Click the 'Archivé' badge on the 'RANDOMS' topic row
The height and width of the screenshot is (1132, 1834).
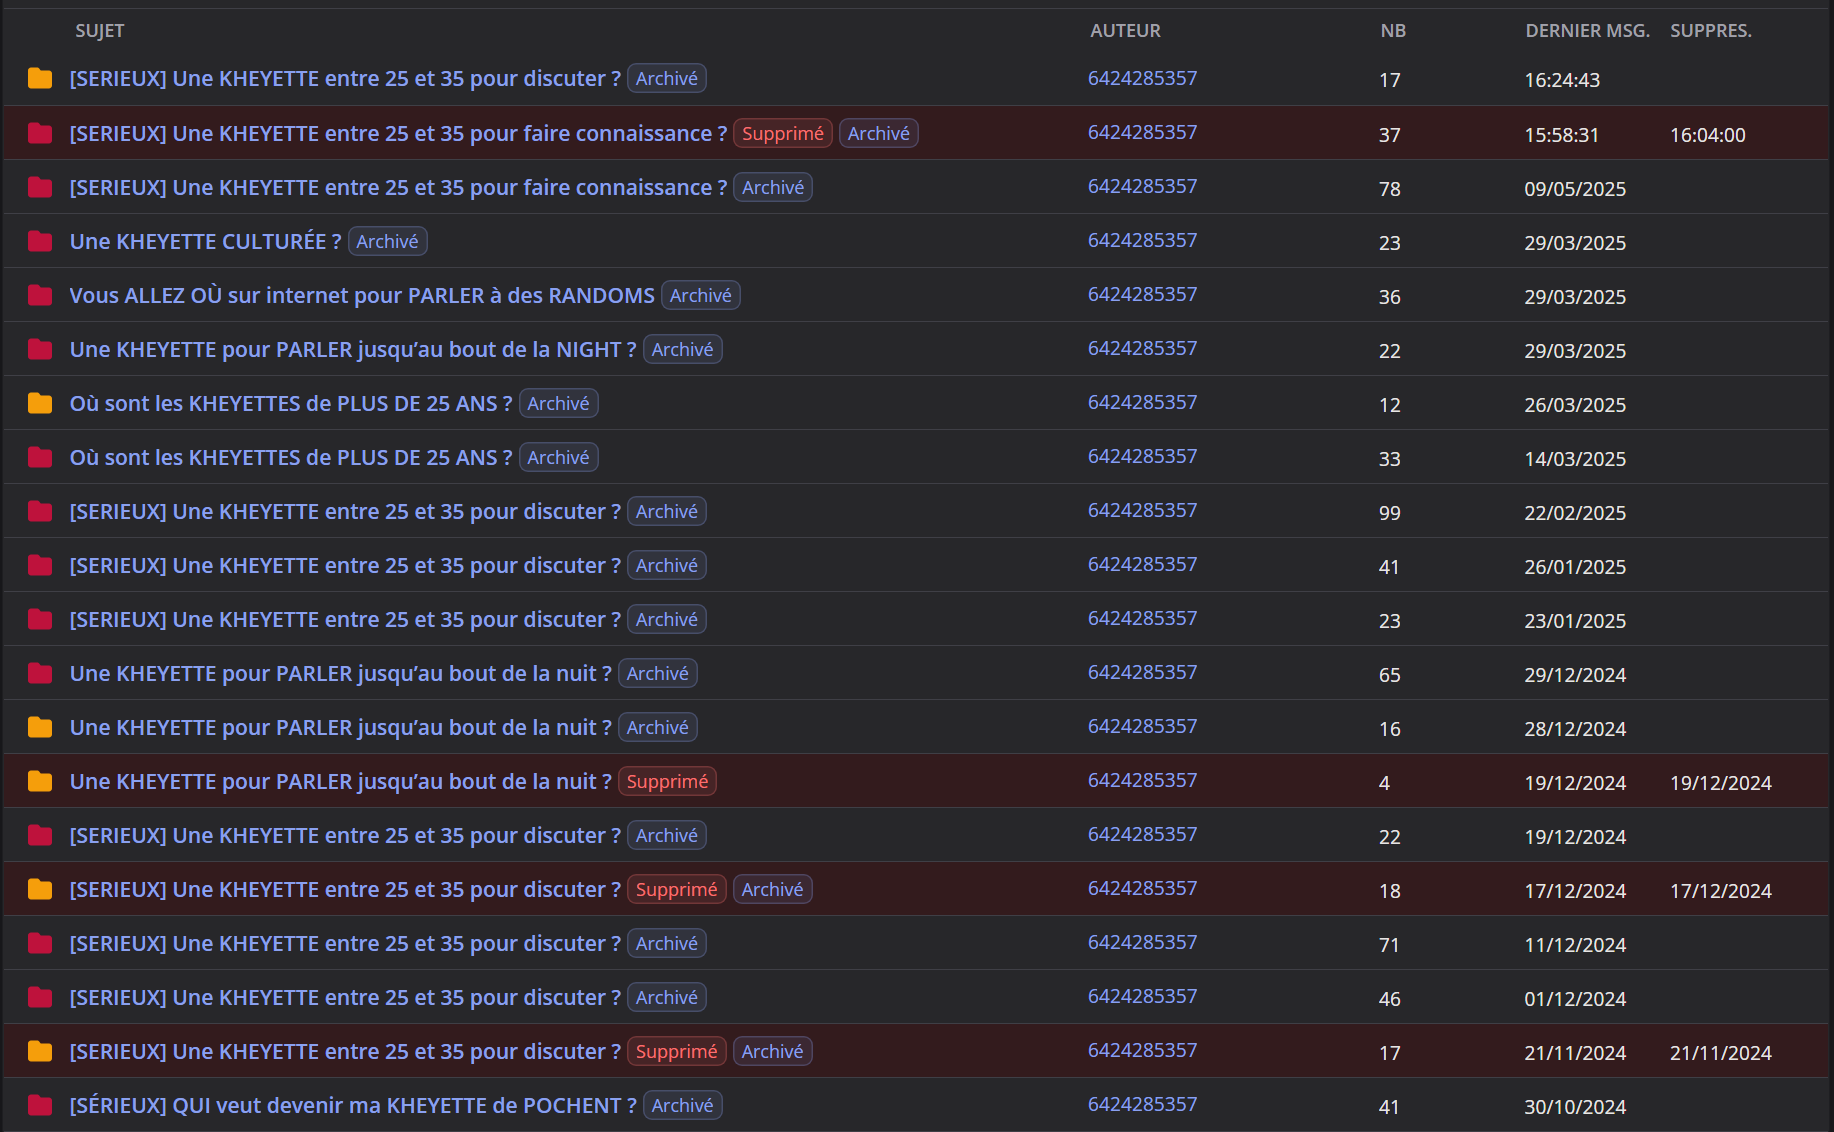[x=701, y=295]
